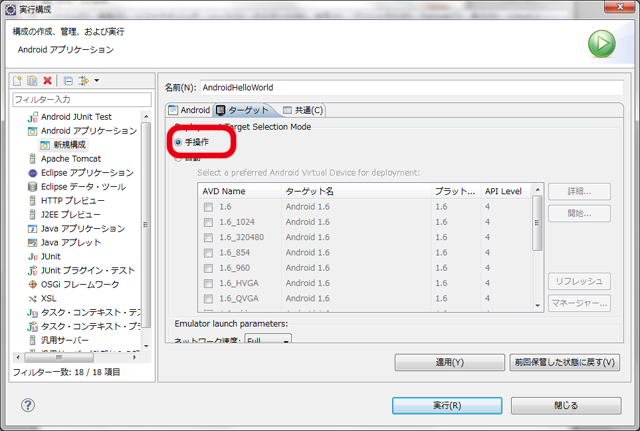Open the ネットワーク速度 Full dropdown
This screenshot has width=640, height=431.
point(268,339)
